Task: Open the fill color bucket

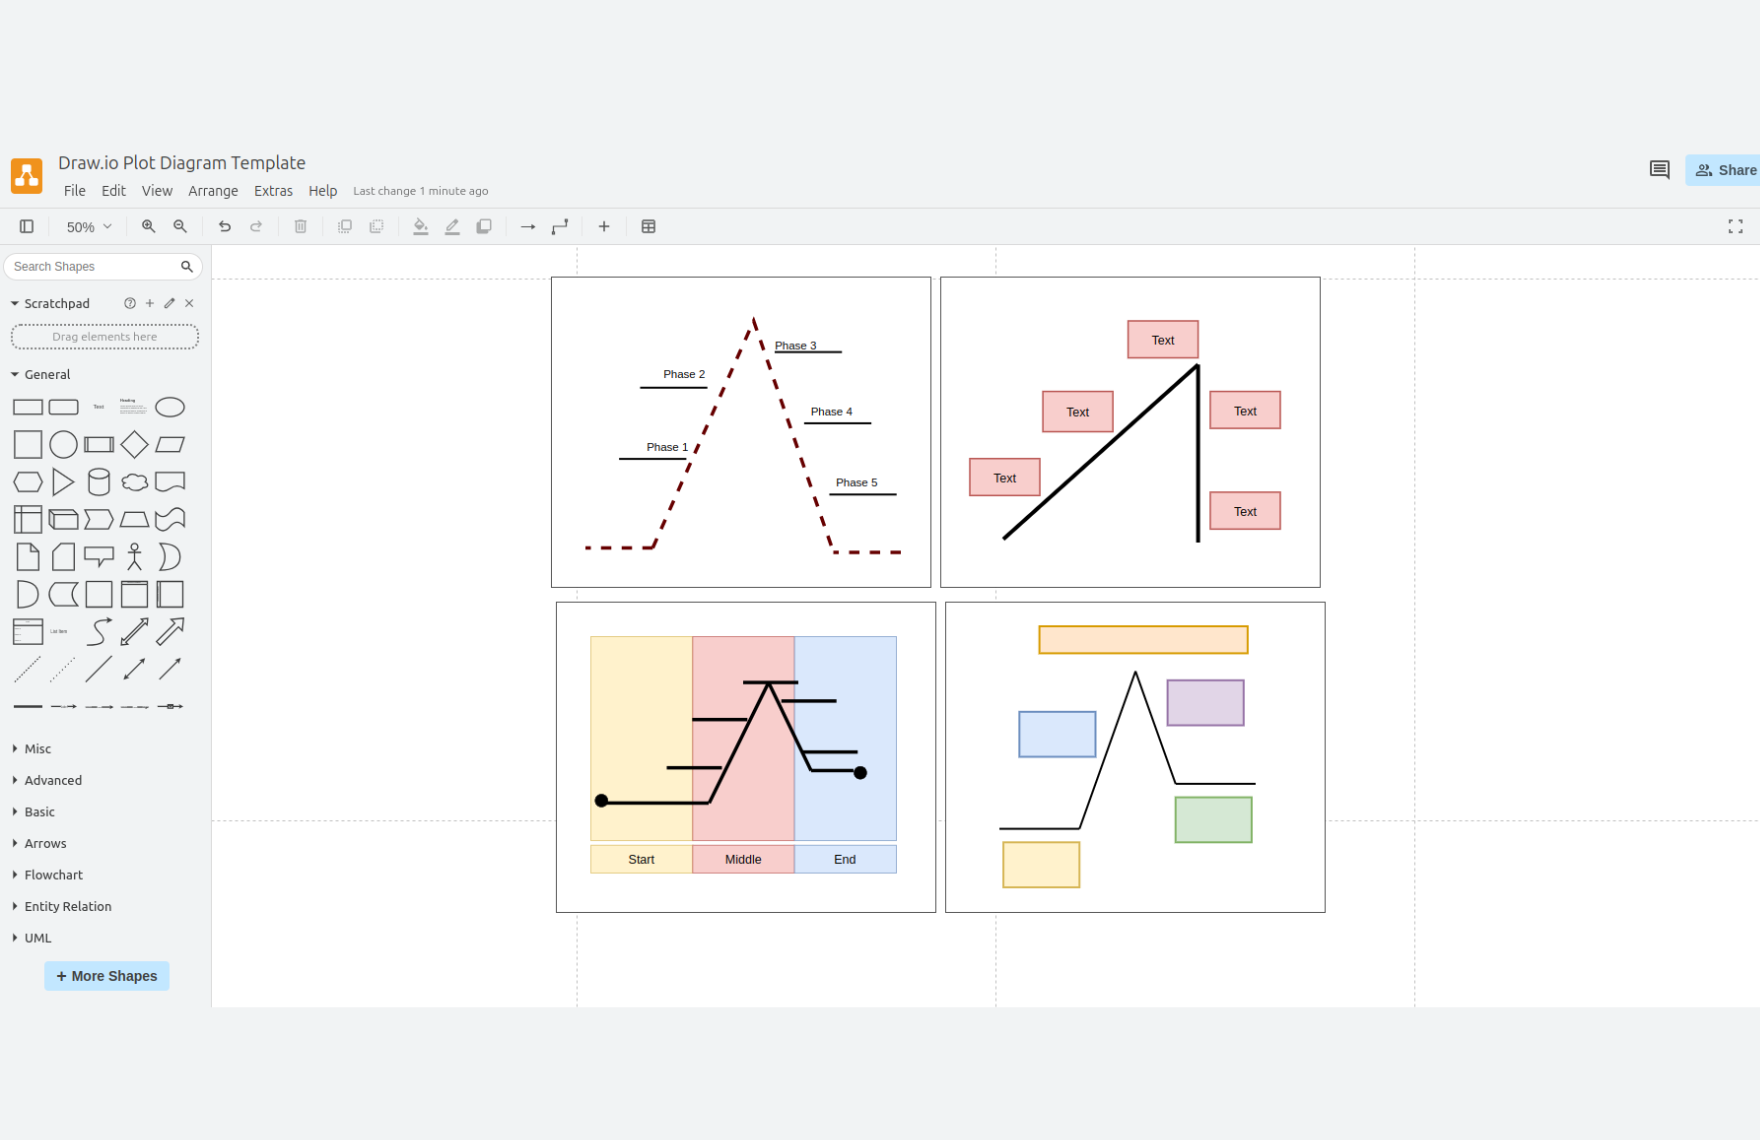Action: (421, 227)
